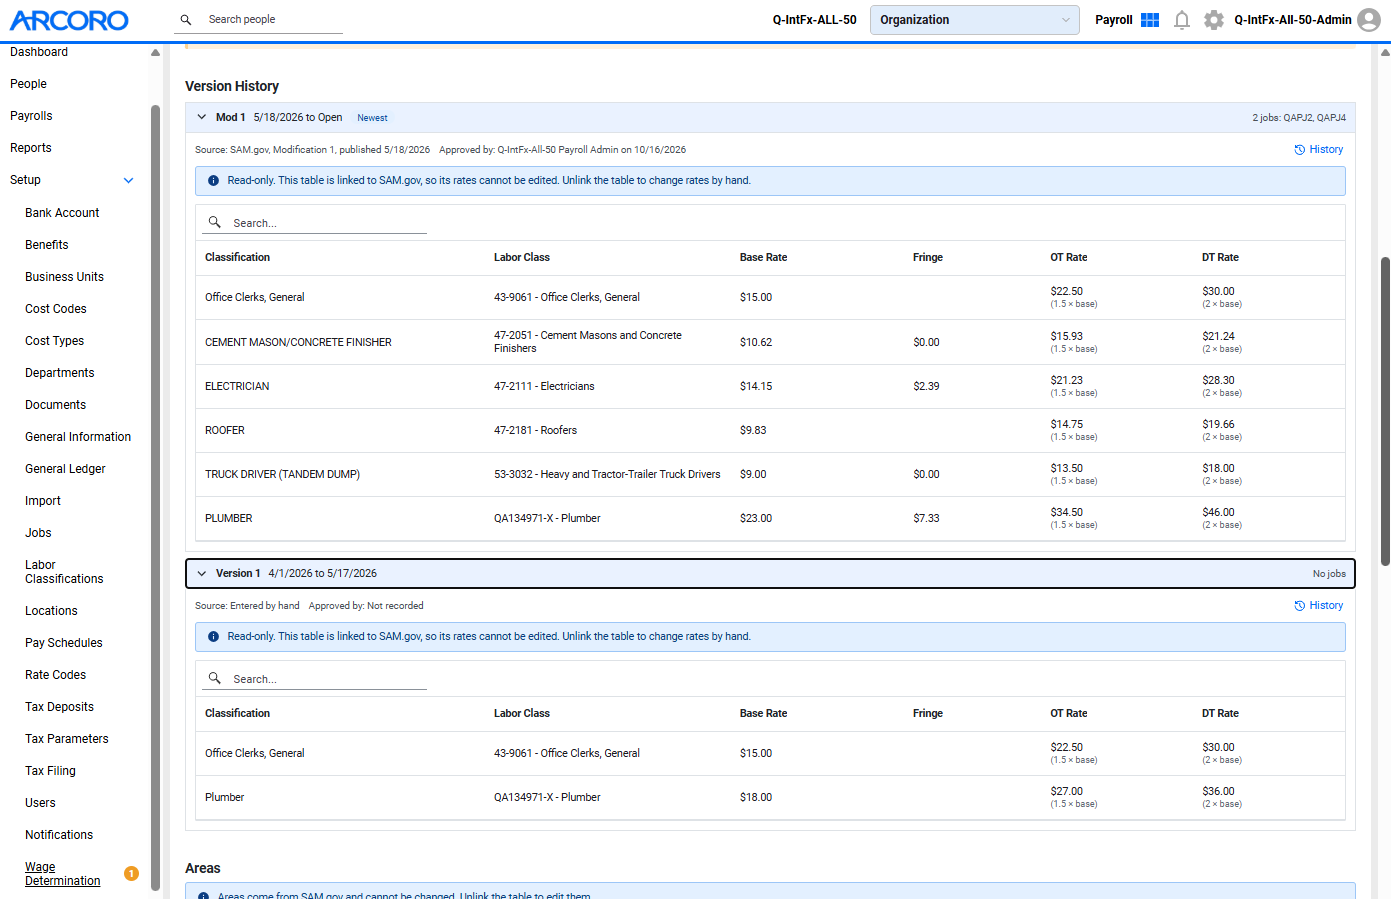Open Pay Schedules setup page
The image size is (1391, 899).
coord(64,643)
